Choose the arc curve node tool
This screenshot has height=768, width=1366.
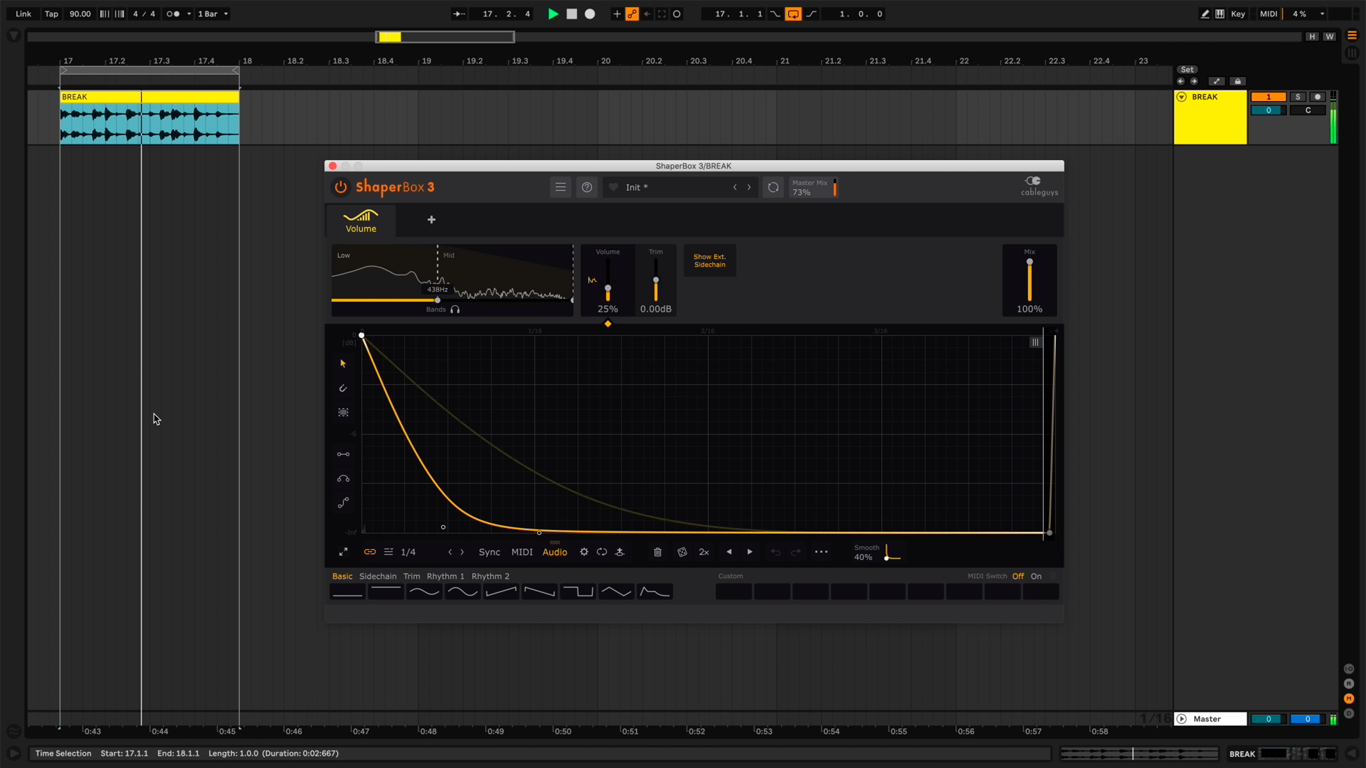pos(343,478)
